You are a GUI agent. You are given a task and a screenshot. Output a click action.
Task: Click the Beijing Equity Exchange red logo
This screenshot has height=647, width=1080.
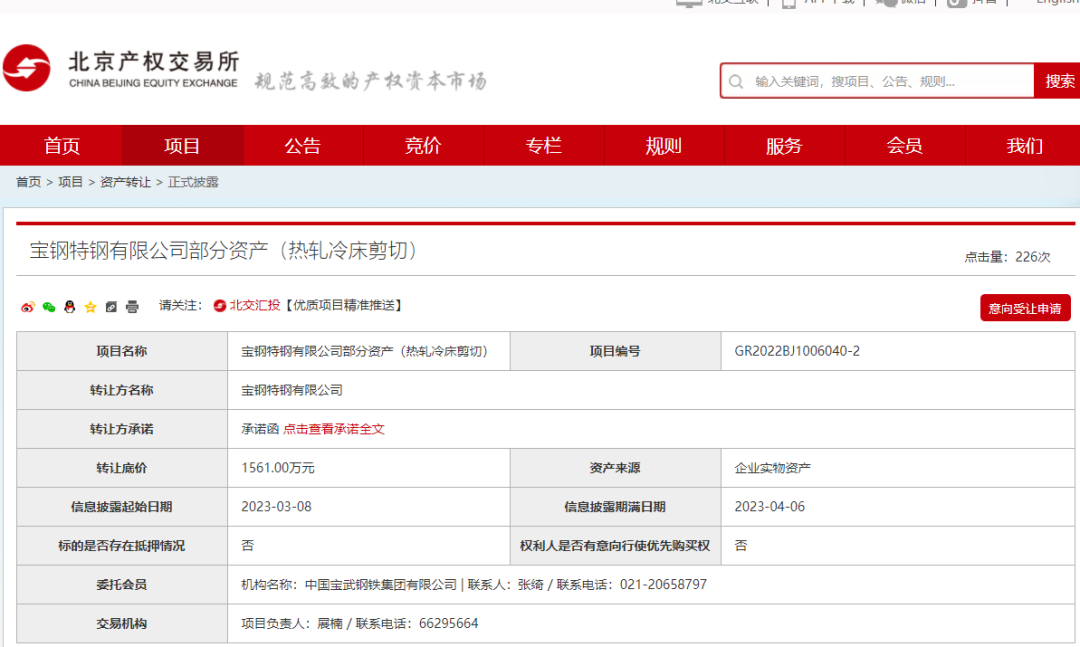click(x=27, y=68)
